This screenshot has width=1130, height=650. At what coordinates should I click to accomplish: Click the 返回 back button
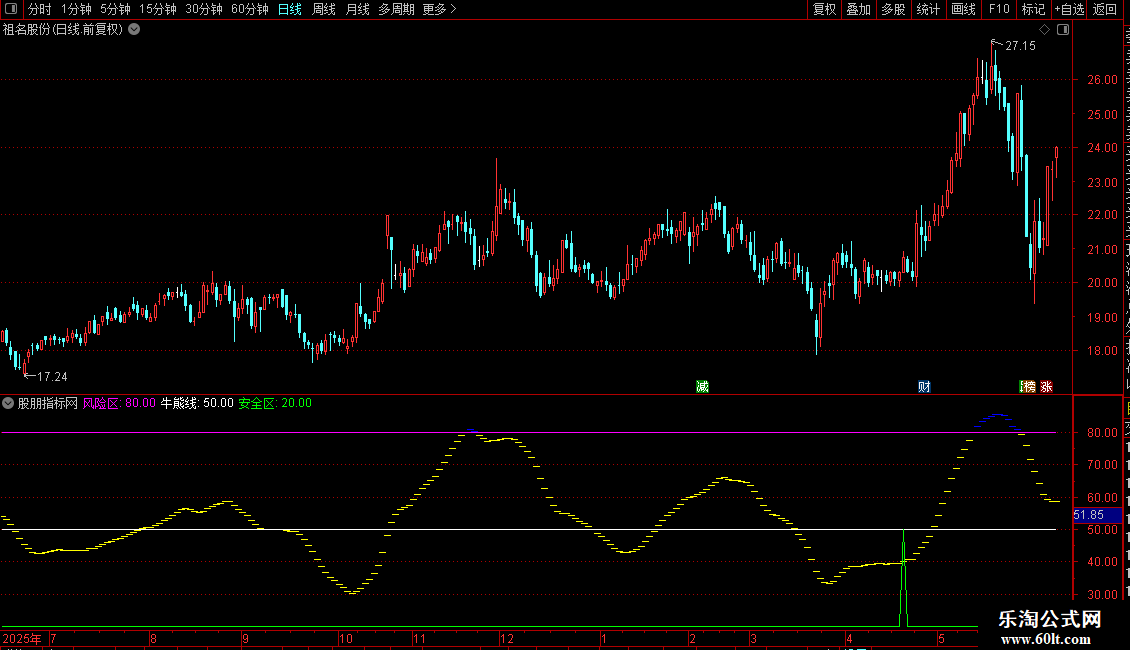point(1104,9)
